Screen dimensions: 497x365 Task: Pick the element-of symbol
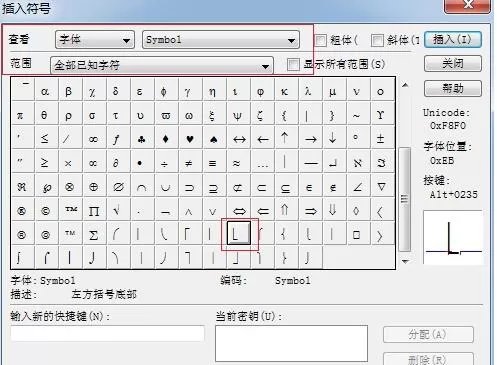[x=310, y=186]
